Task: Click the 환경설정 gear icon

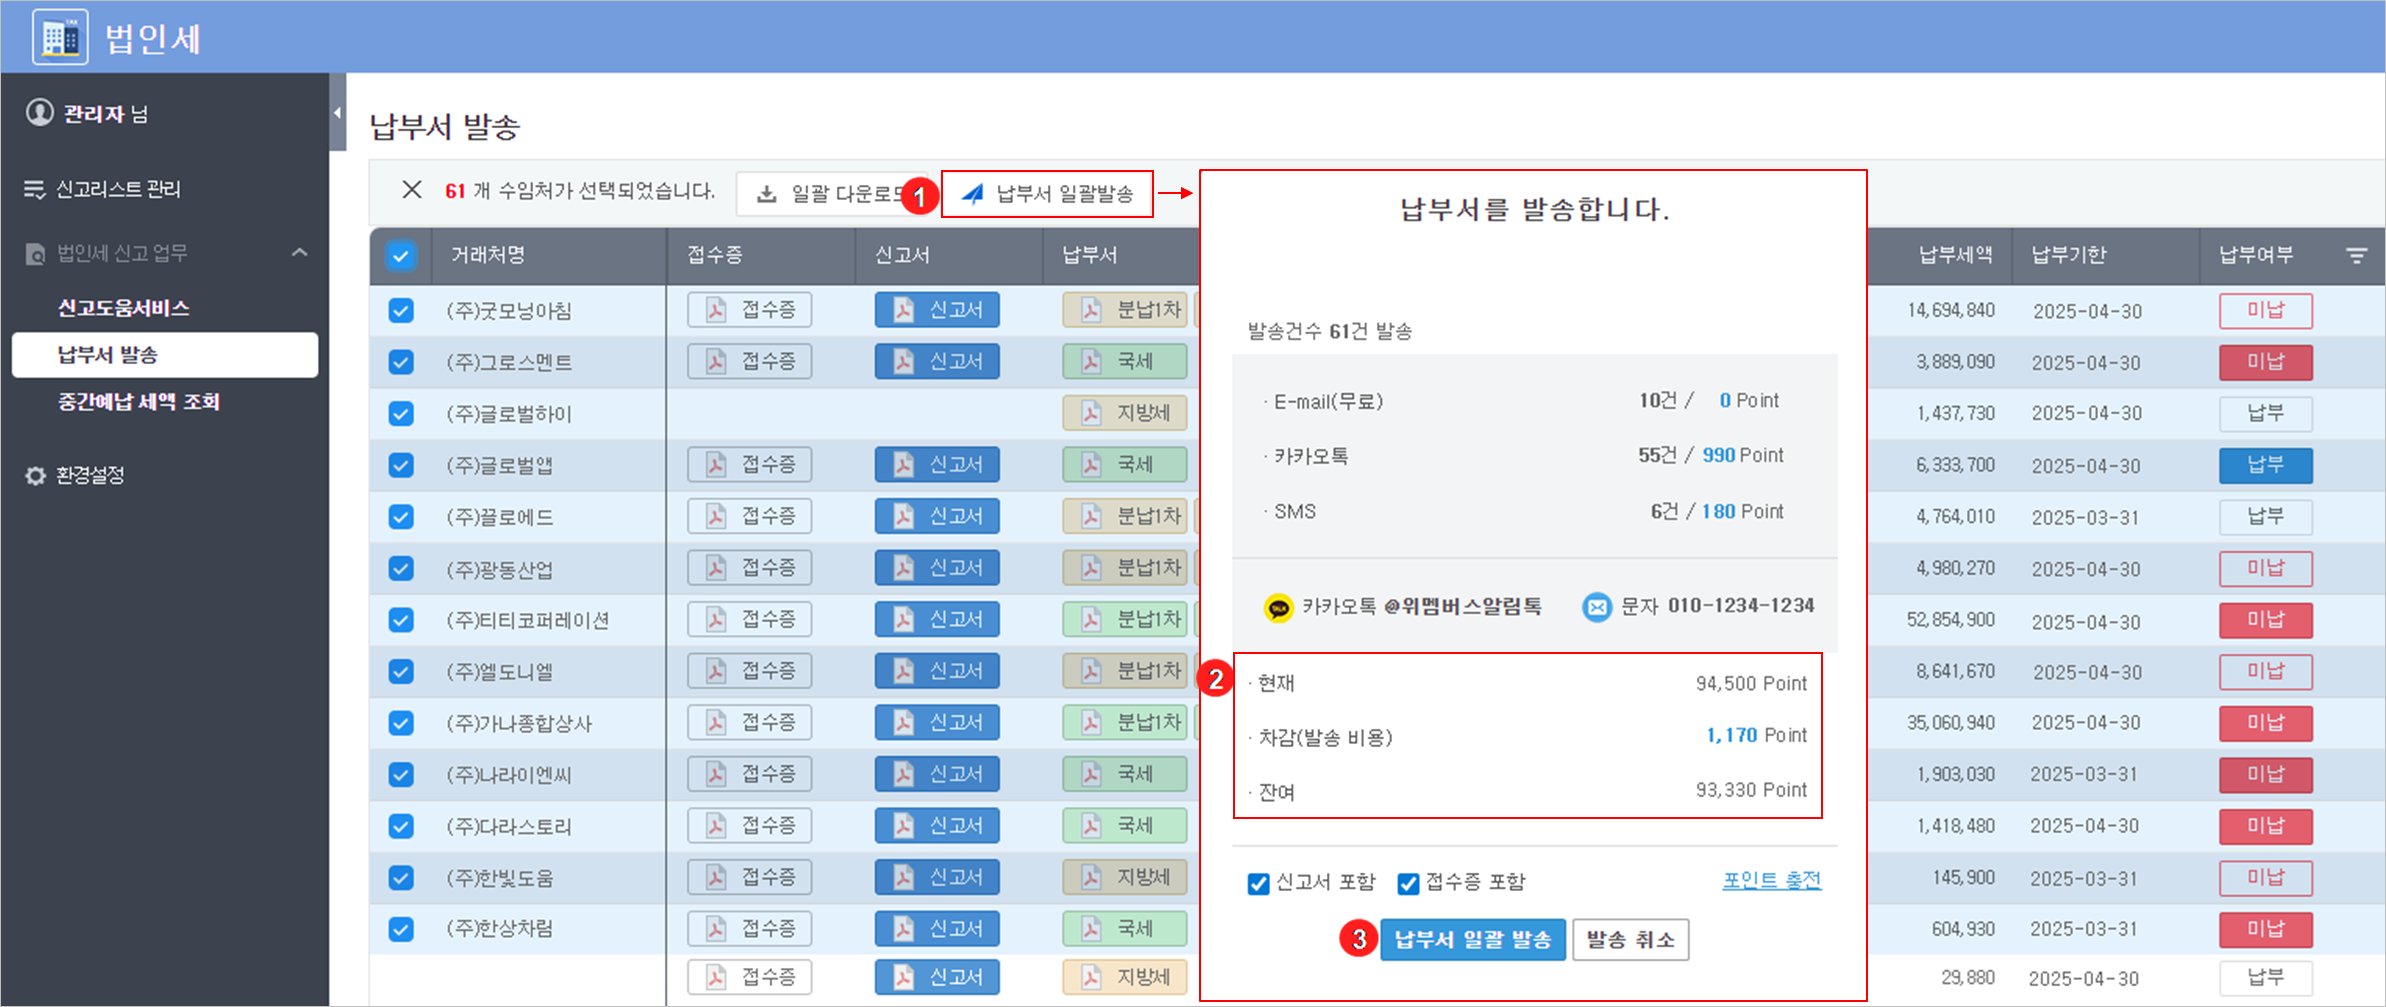Action: [x=35, y=475]
